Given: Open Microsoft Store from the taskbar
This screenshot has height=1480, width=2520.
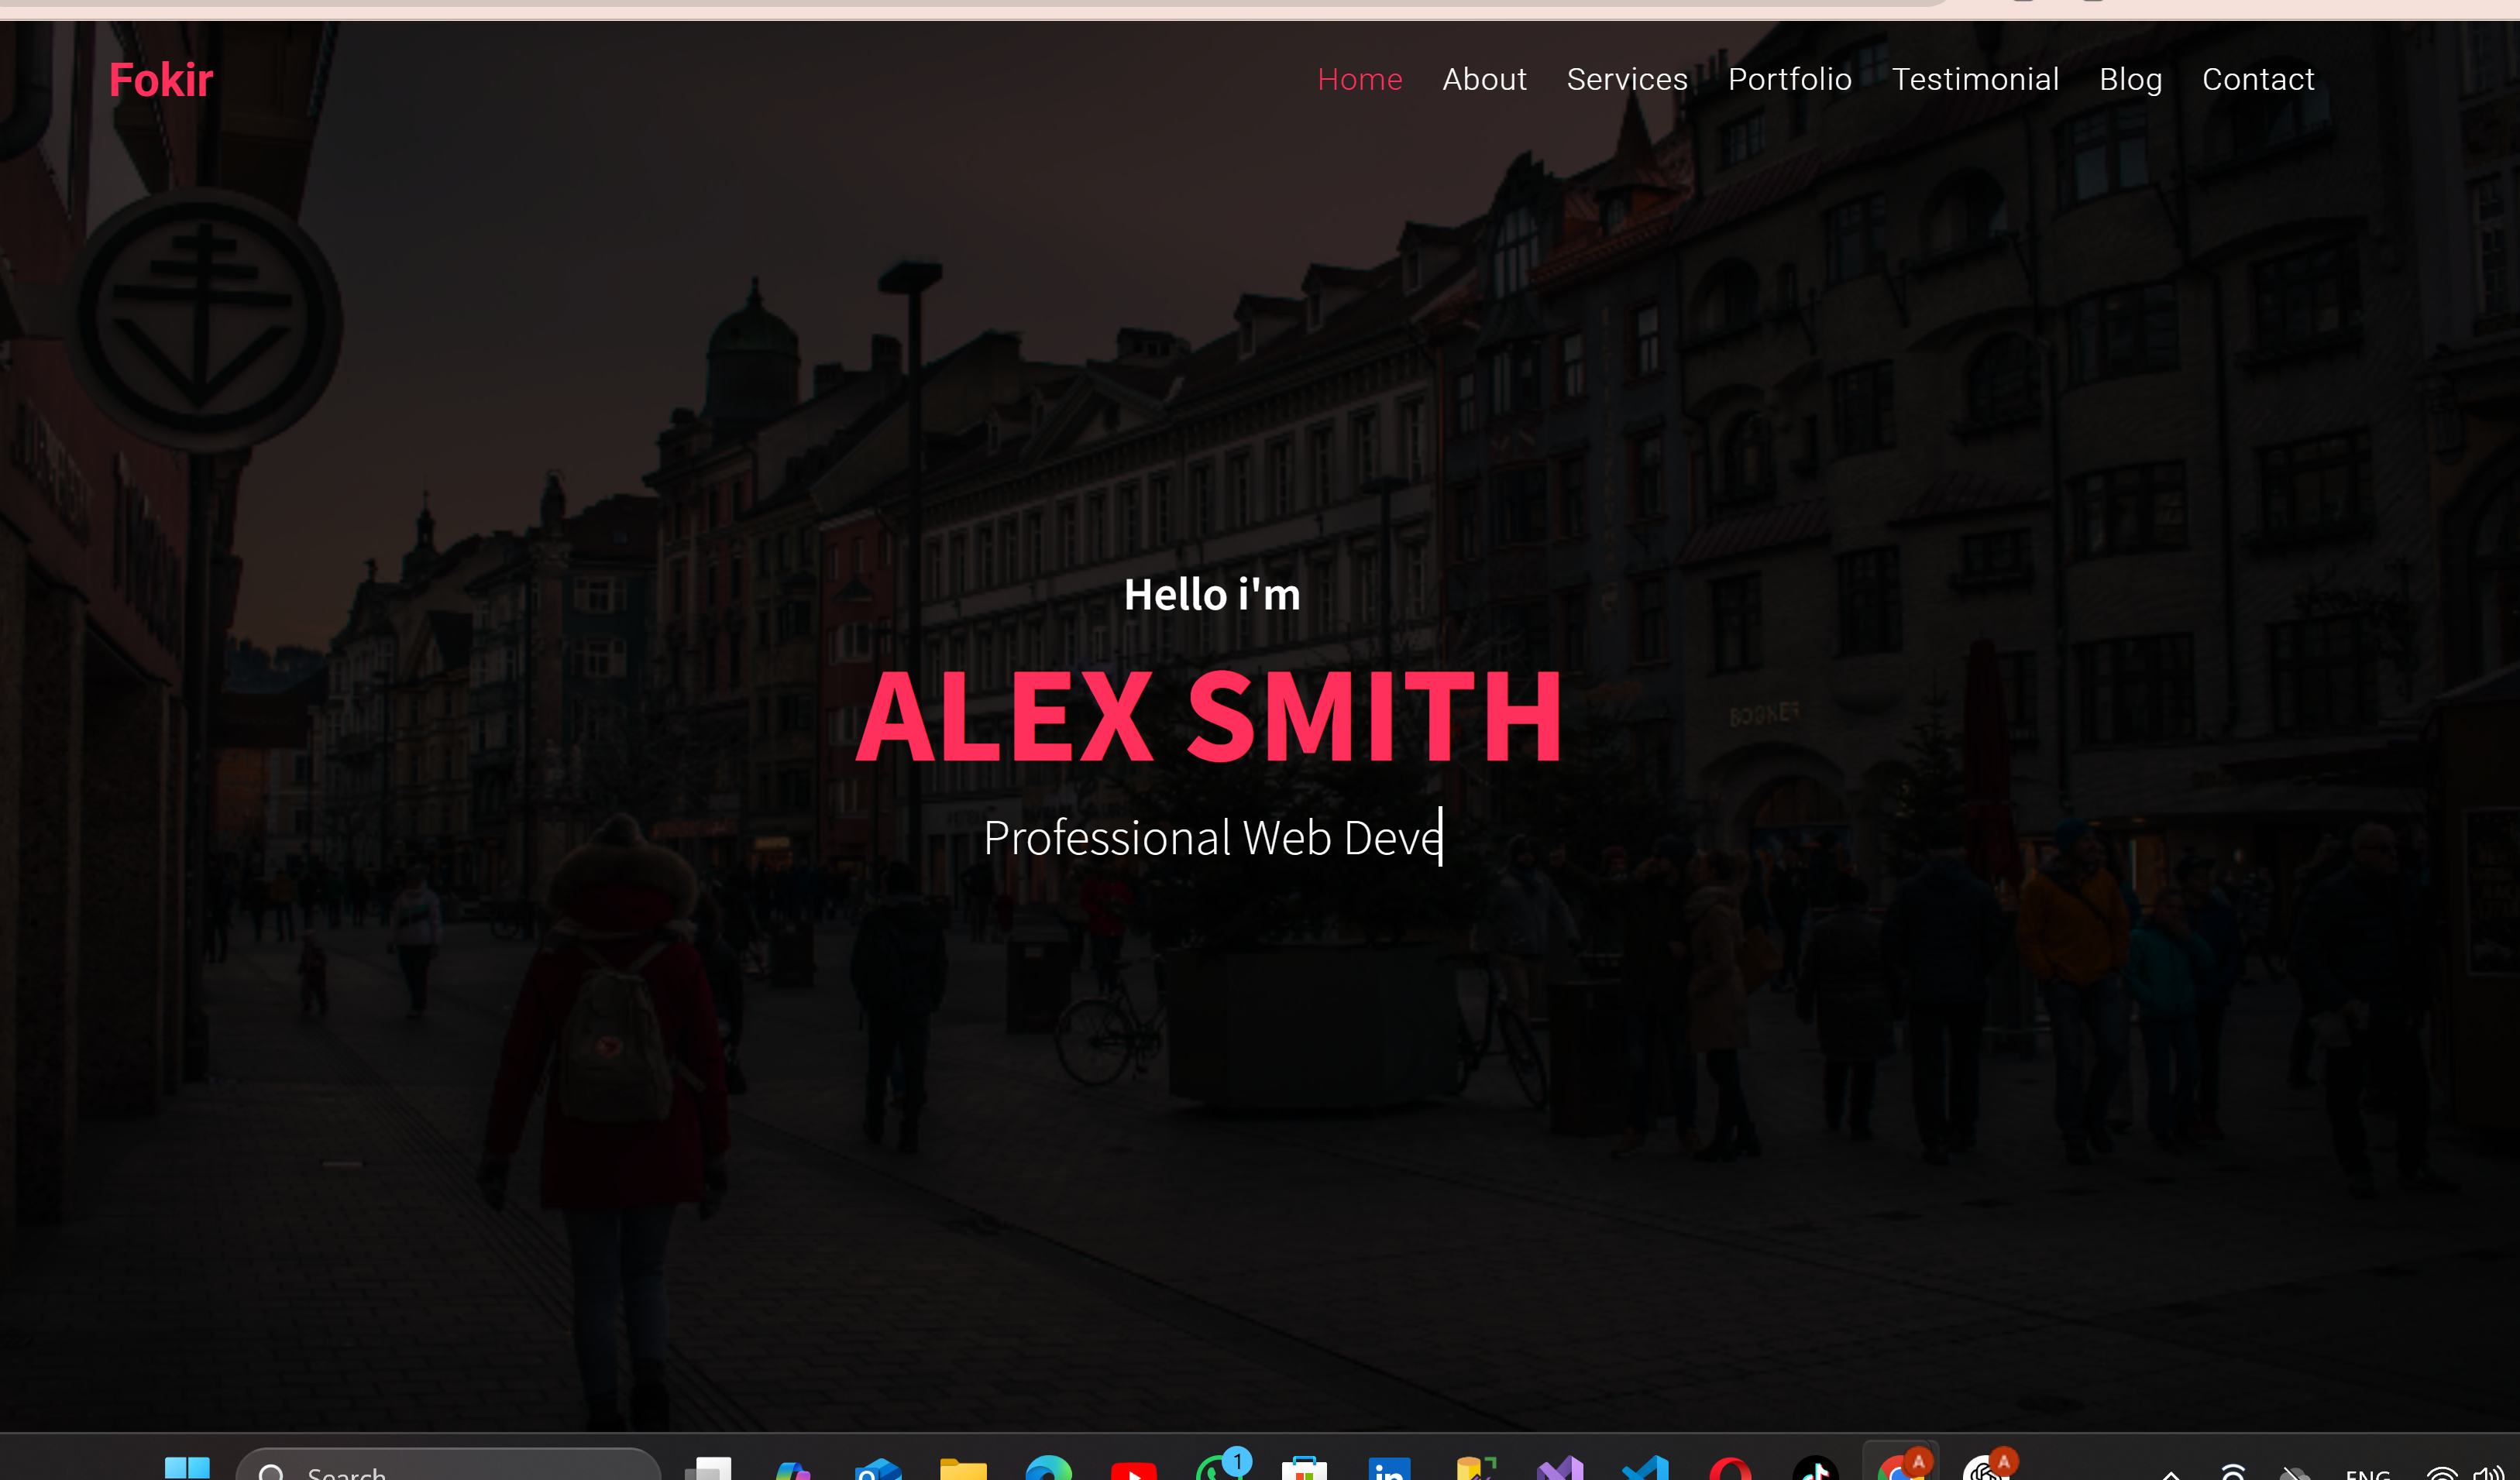Looking at the screenshot, I should click(1304, 1468).
